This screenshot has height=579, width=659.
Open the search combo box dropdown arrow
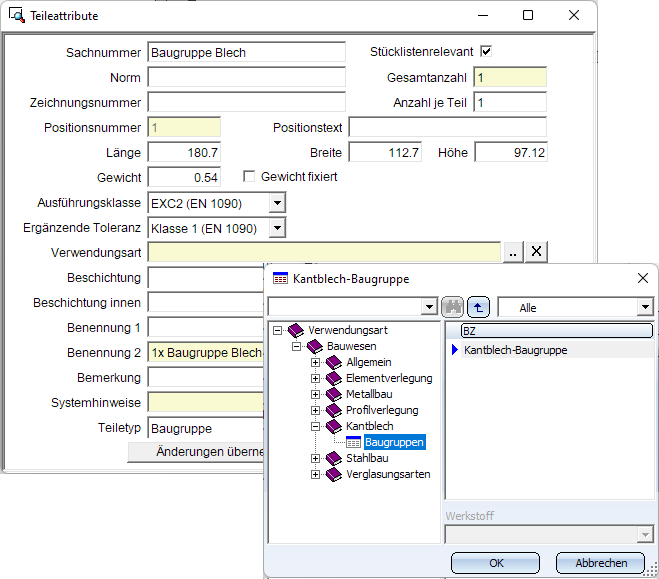click(429, 307)
